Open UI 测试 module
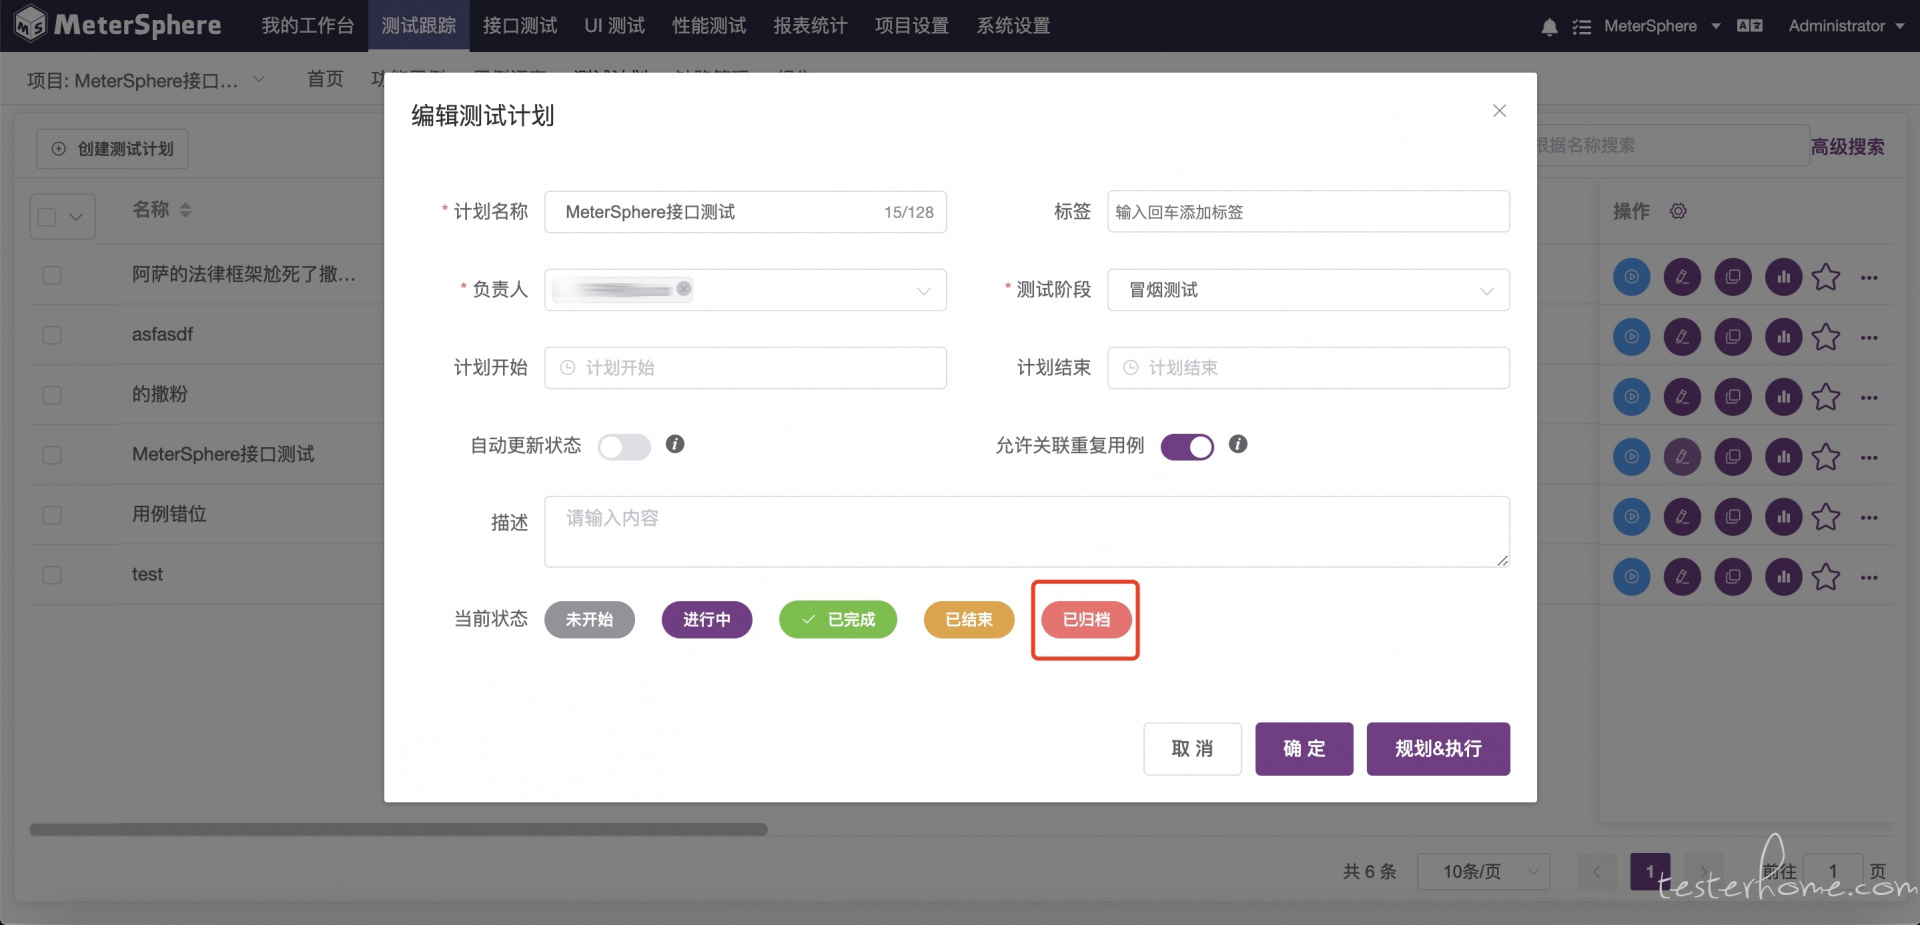This screenshot has width=1920, height=925. point(615,26)
